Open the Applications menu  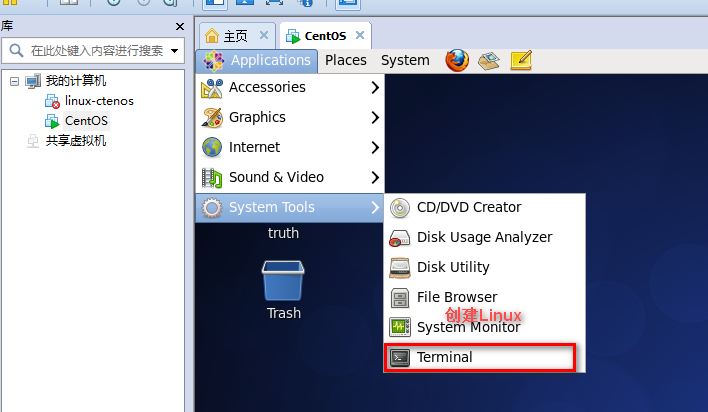coord(257,61)
